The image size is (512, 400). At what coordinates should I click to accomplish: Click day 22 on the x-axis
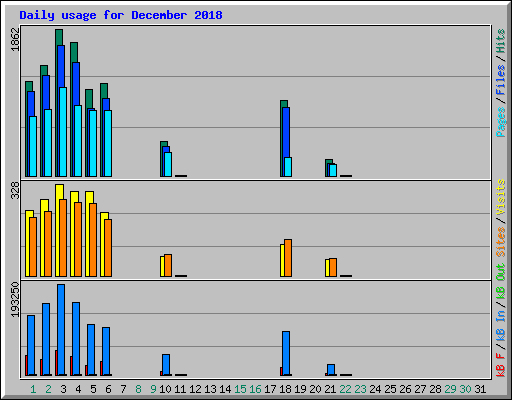[x=345, y=389]
